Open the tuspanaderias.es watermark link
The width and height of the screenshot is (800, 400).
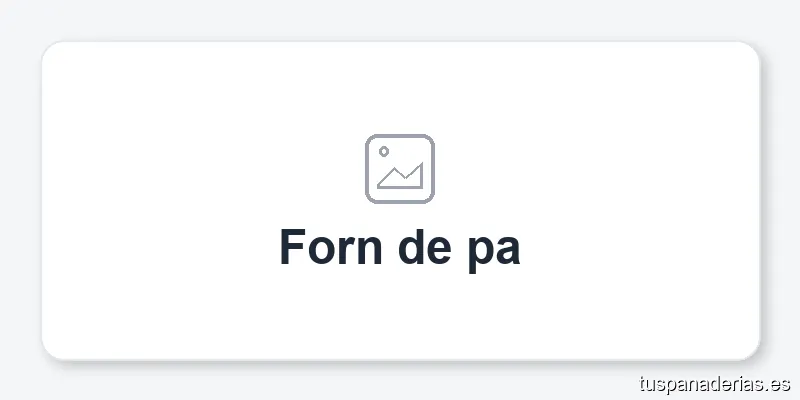pyautogui.click(x=714, y=383)
